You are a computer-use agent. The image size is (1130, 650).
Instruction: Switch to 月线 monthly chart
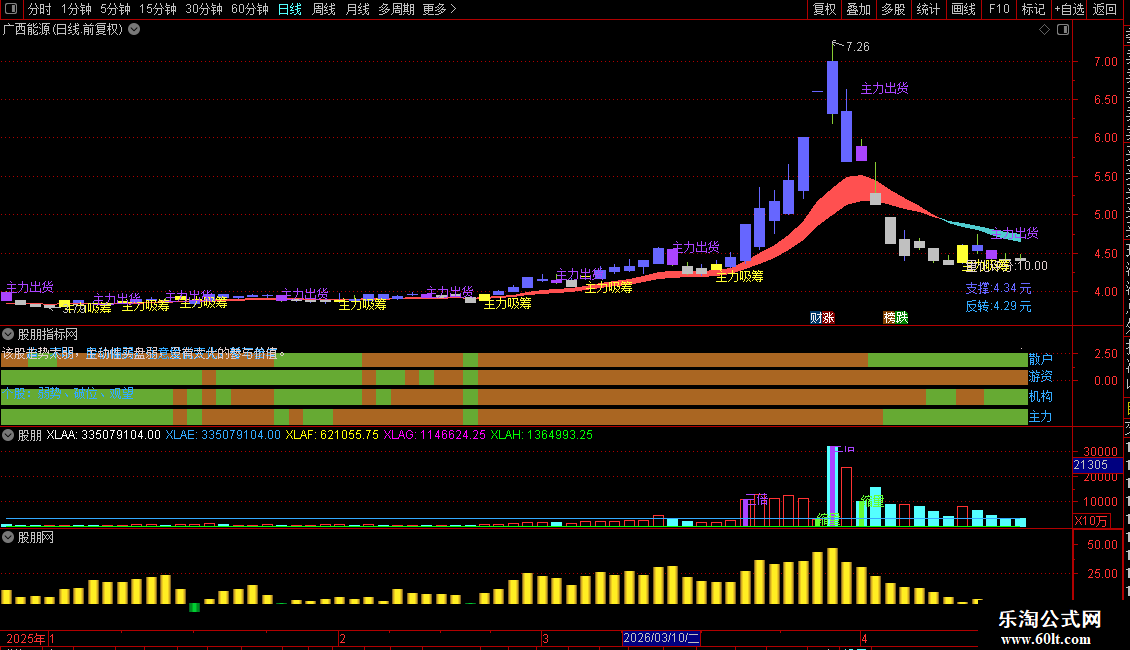point(357,9)
